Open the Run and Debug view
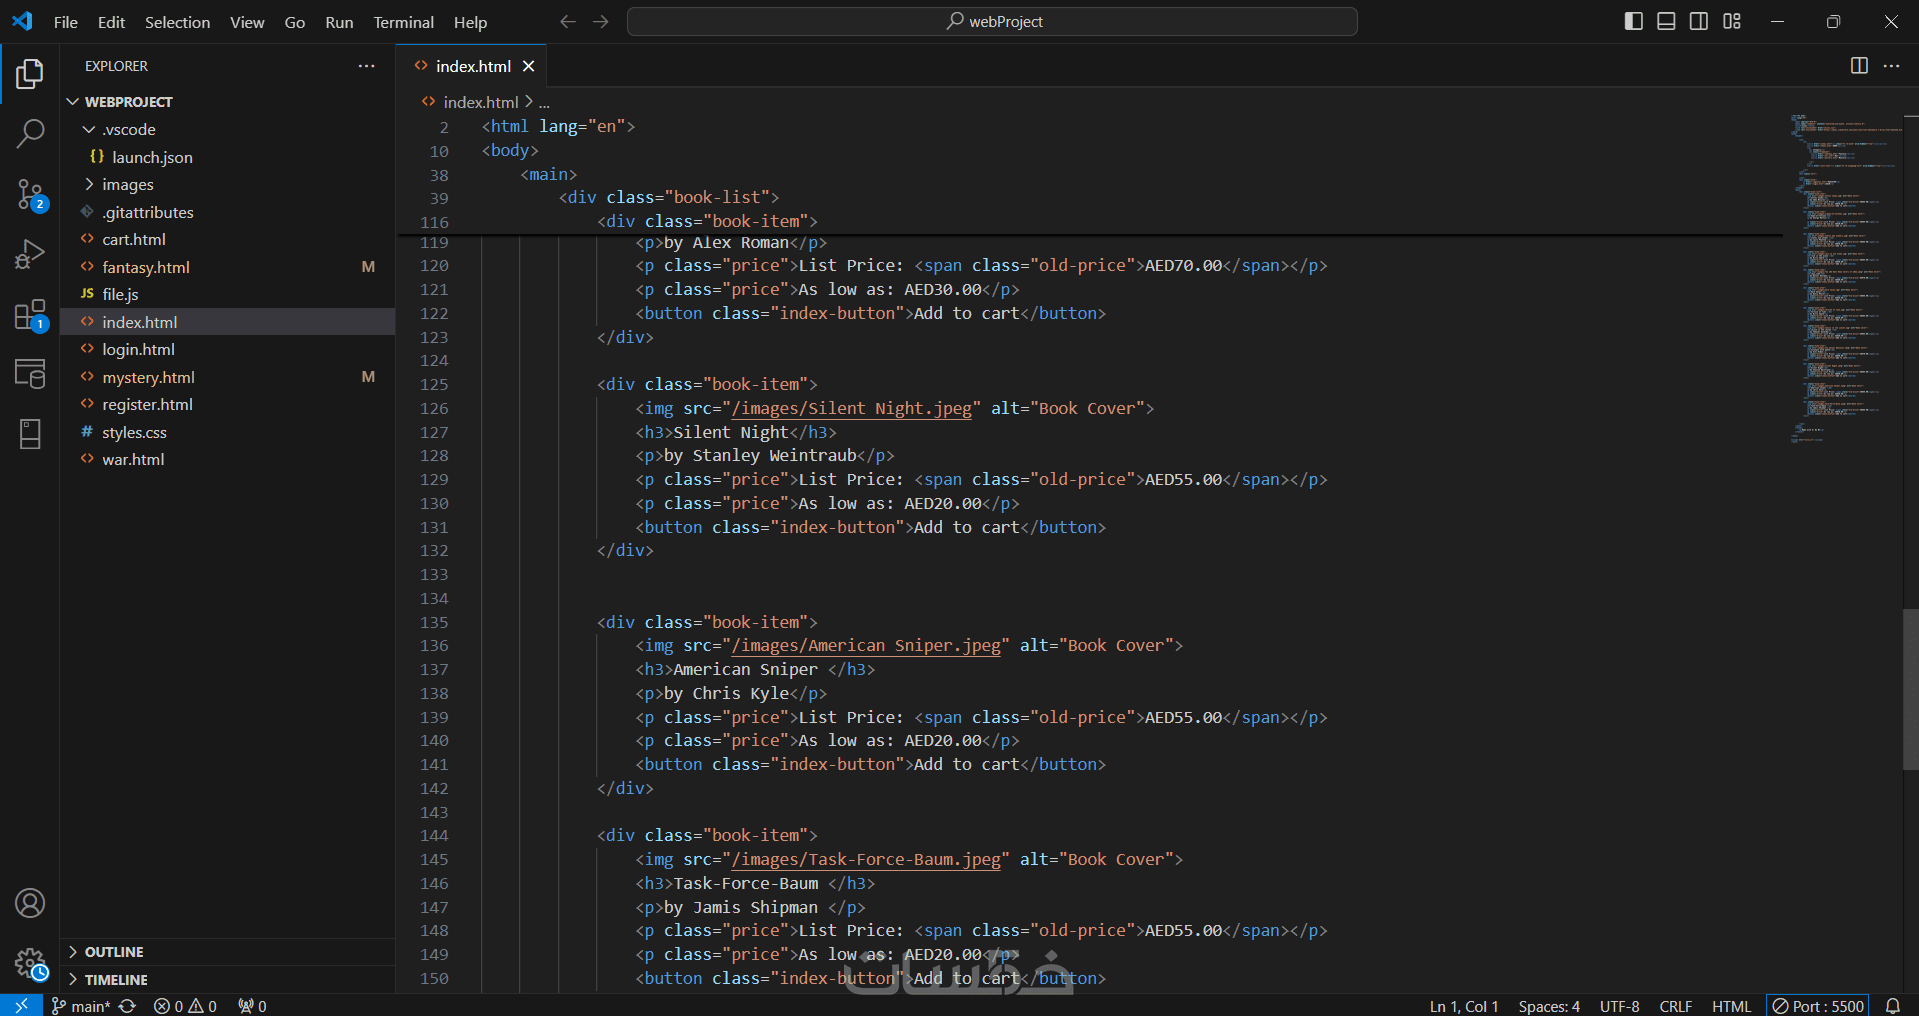 [x=30, y=254]
